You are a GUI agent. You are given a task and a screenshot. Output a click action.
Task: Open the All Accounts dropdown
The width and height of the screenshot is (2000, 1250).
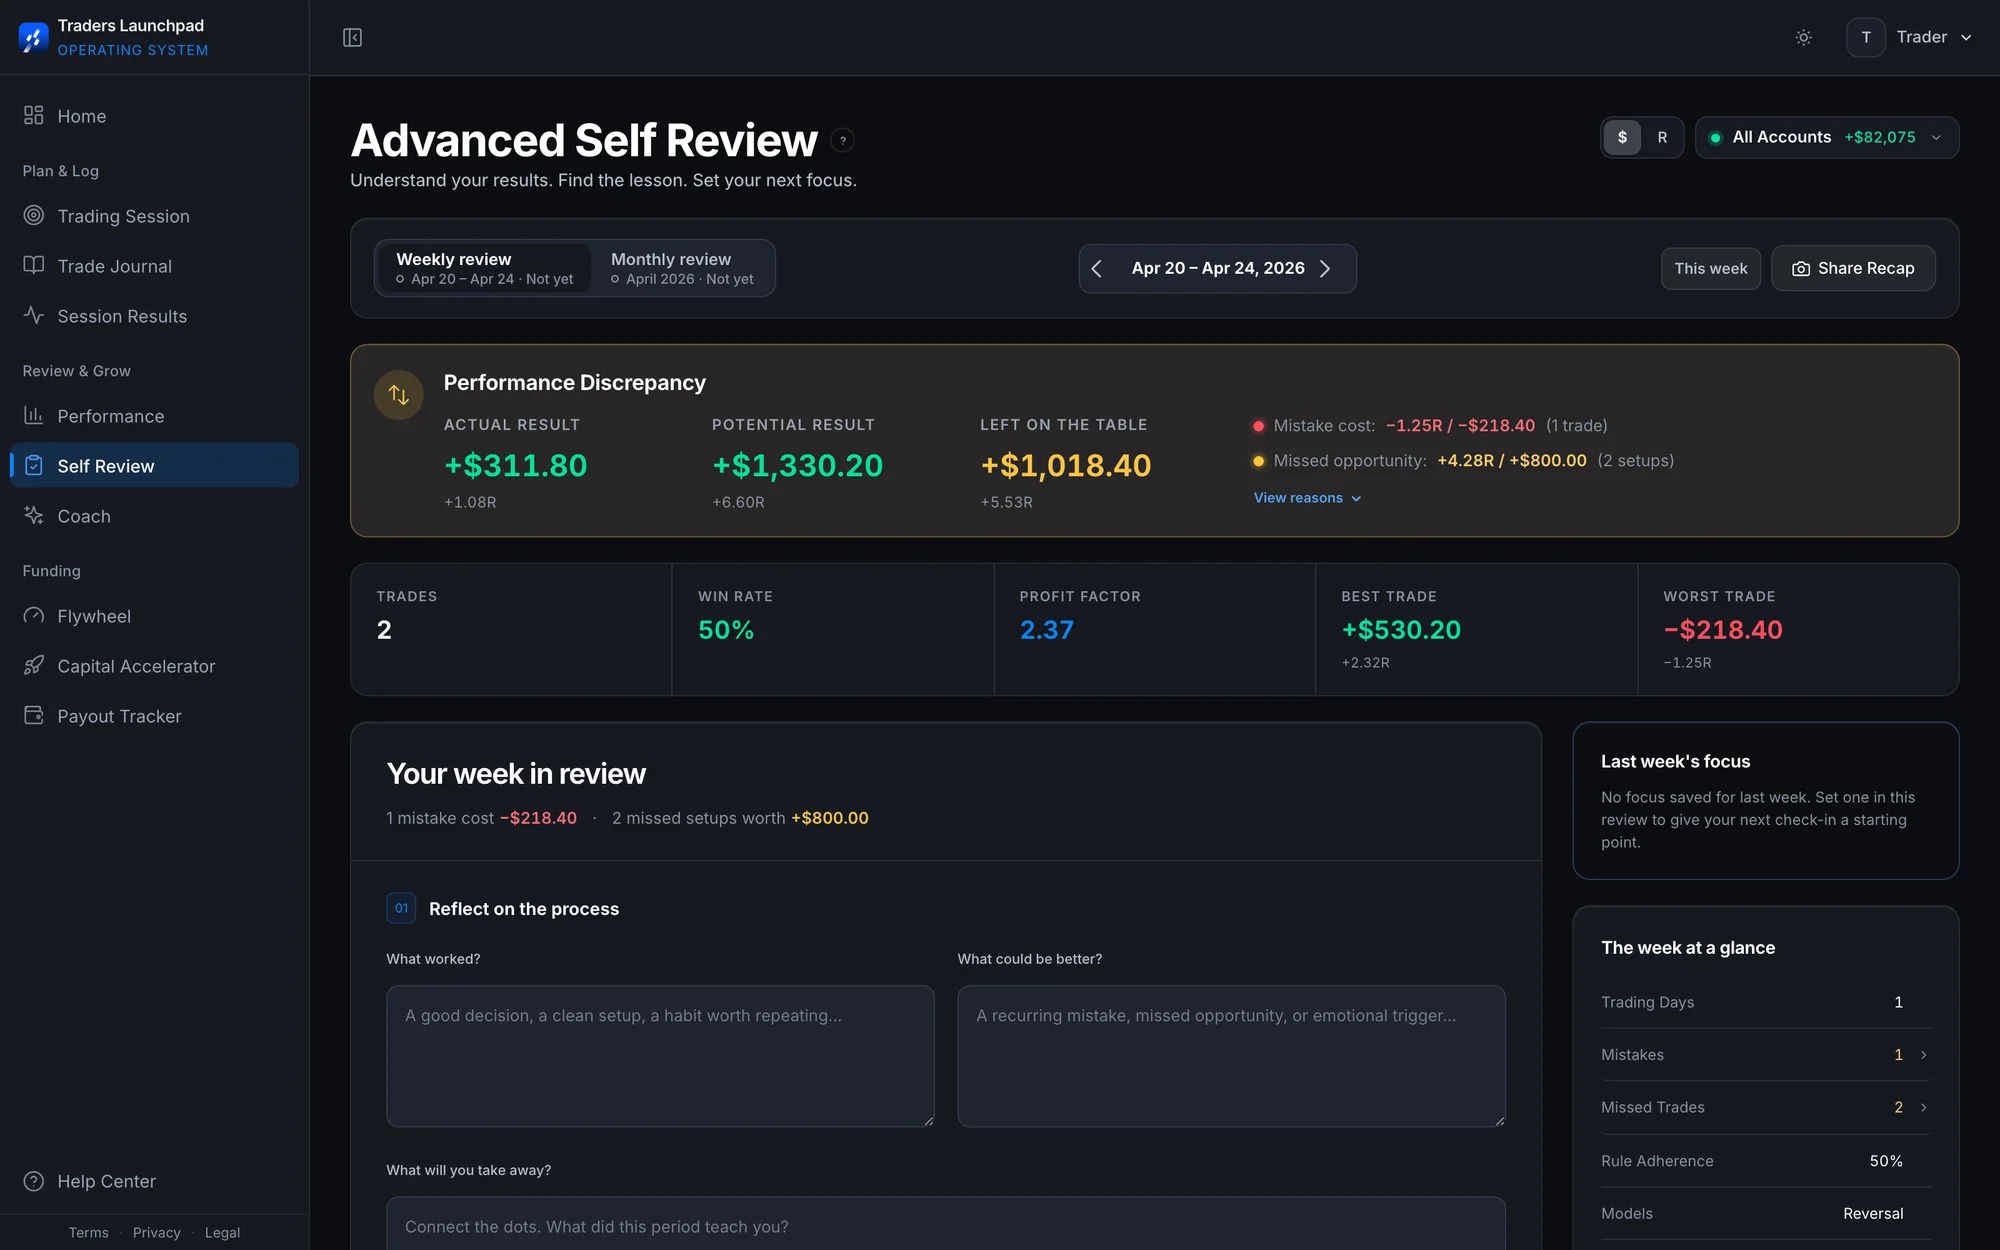1827,137
